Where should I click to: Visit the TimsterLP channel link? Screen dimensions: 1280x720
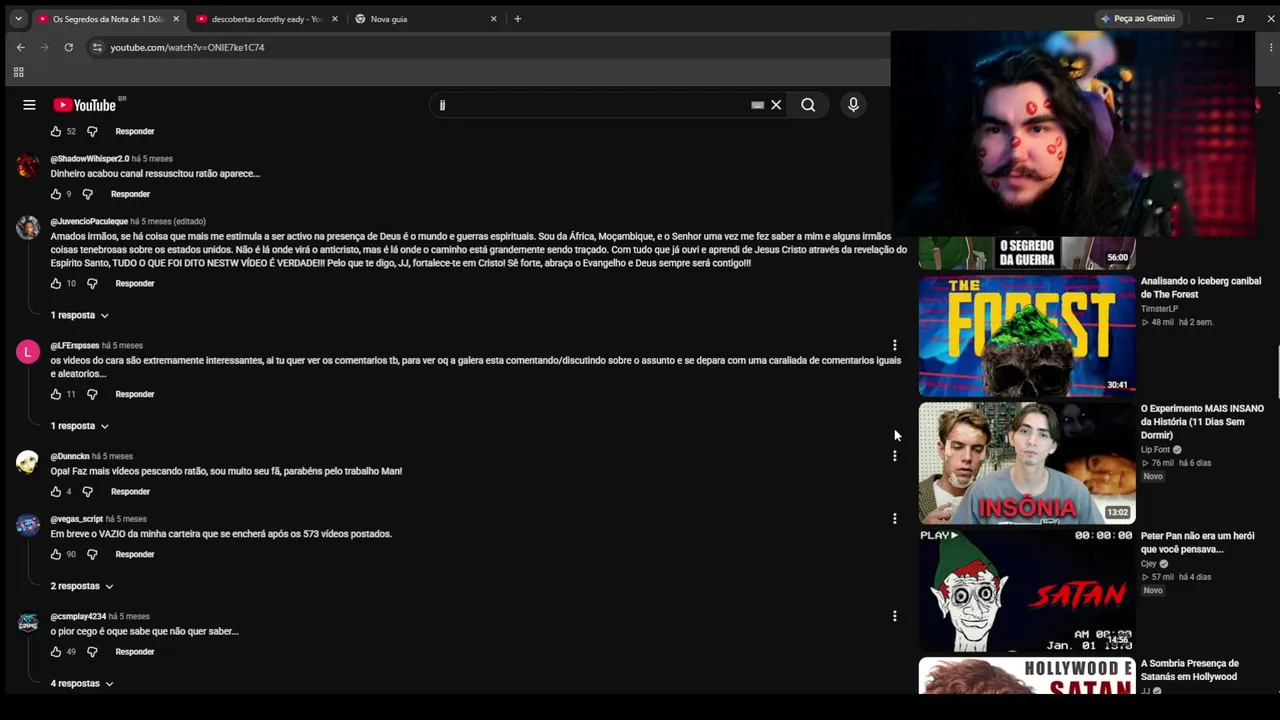coord(1160,309)
